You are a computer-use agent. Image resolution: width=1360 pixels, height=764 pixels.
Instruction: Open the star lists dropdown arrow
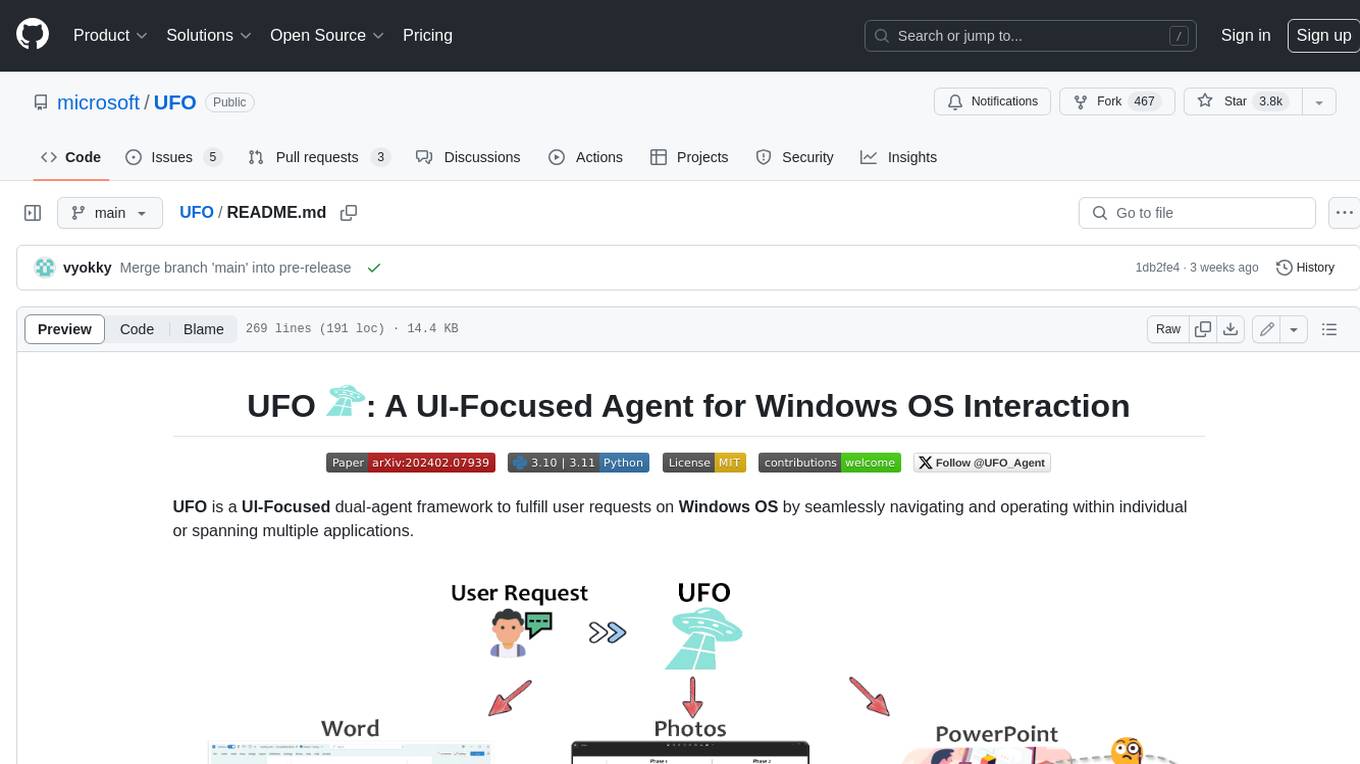coord(1319,102)
